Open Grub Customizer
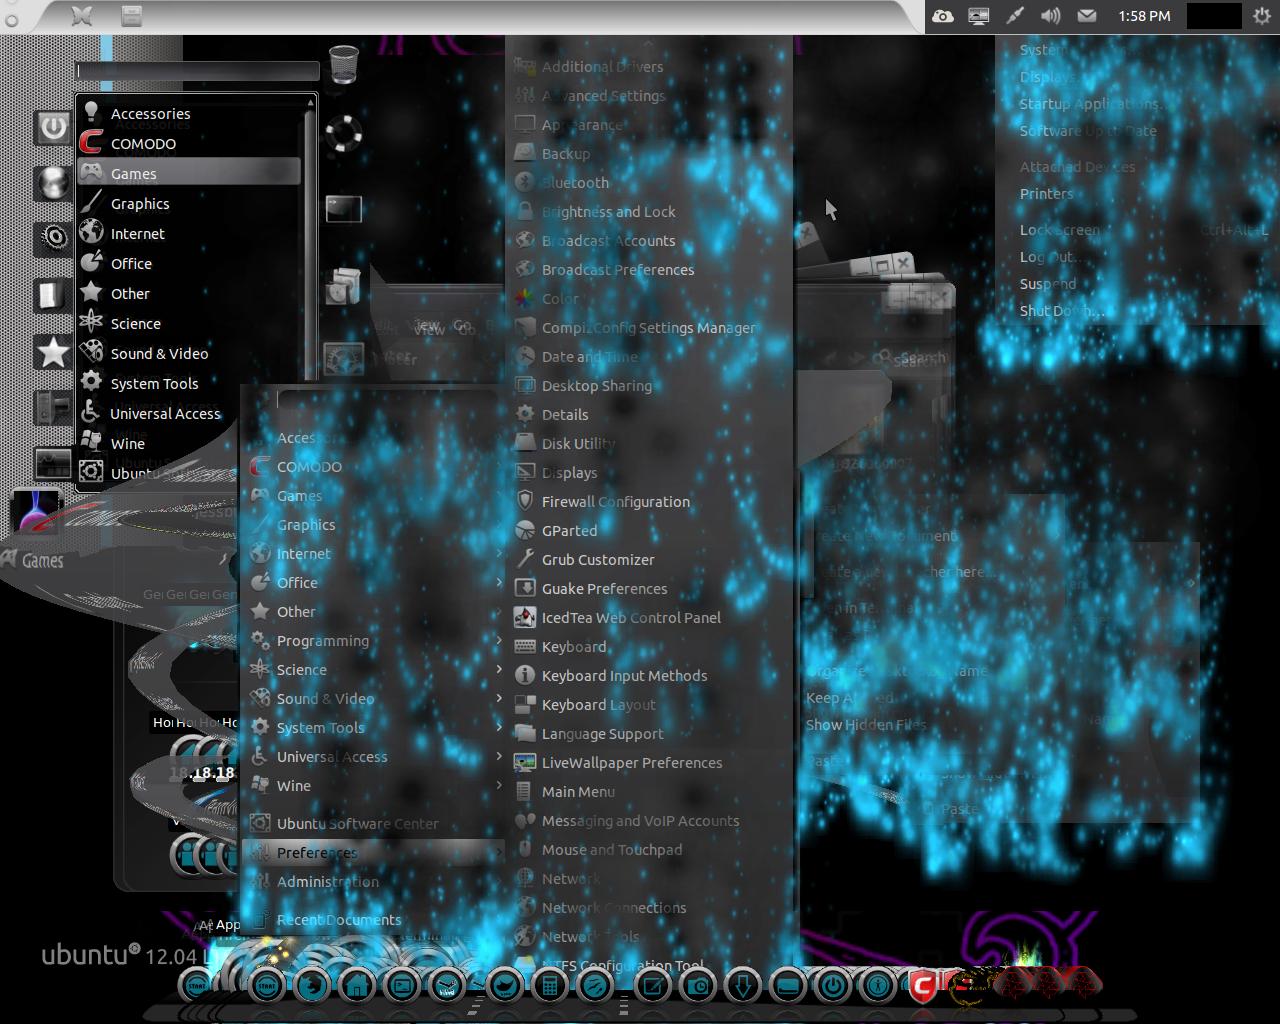The image size is (1280, 1024). [x=650, y=559]
